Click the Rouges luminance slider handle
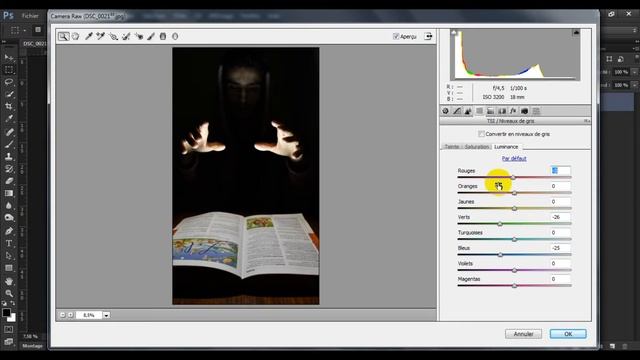The image size is (640, 360). point(513,178)
